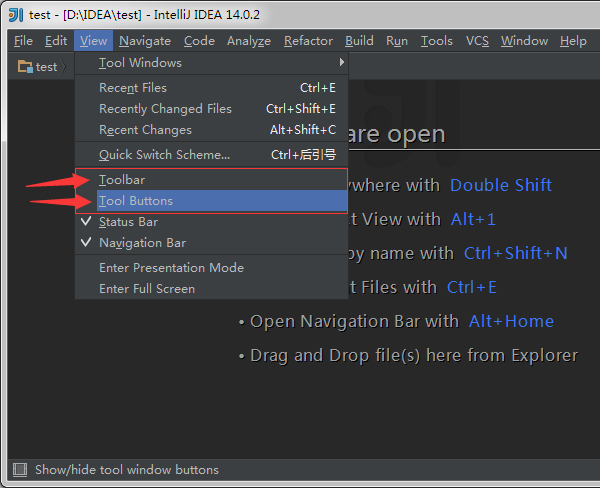Select Recent Files from View menu
The width and height of the screenshot is (600, 488).
coord(211,88)
